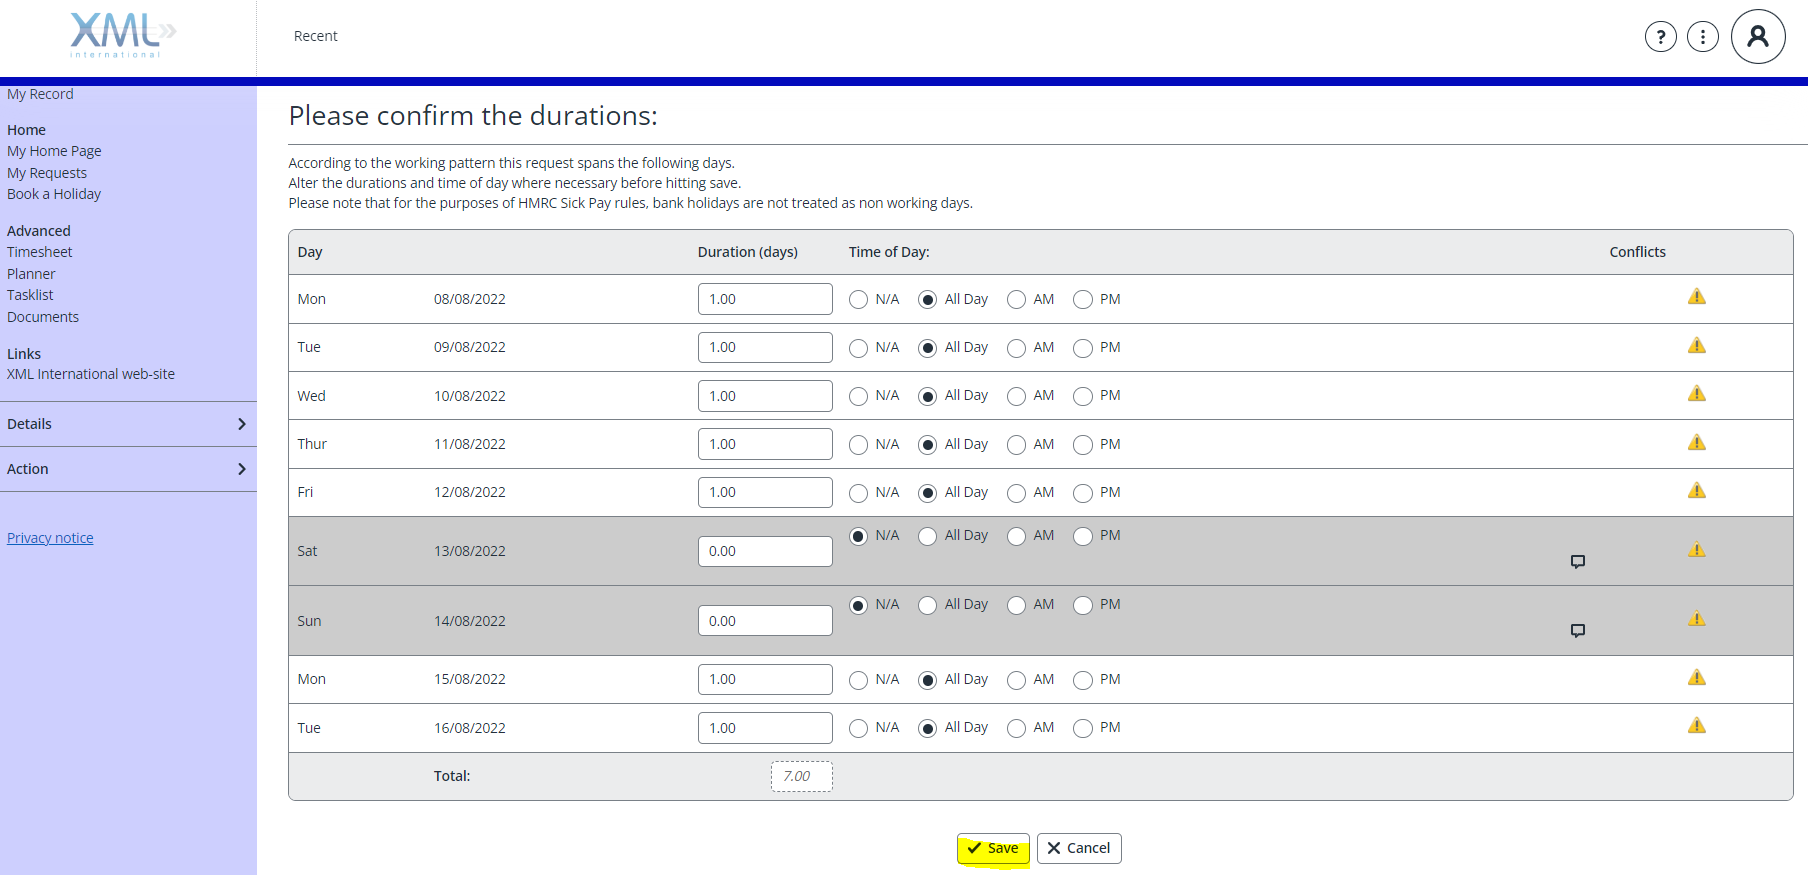Select PM for Sun 14/08/2022
The image size is (1808, 875).
(1083, 606)
